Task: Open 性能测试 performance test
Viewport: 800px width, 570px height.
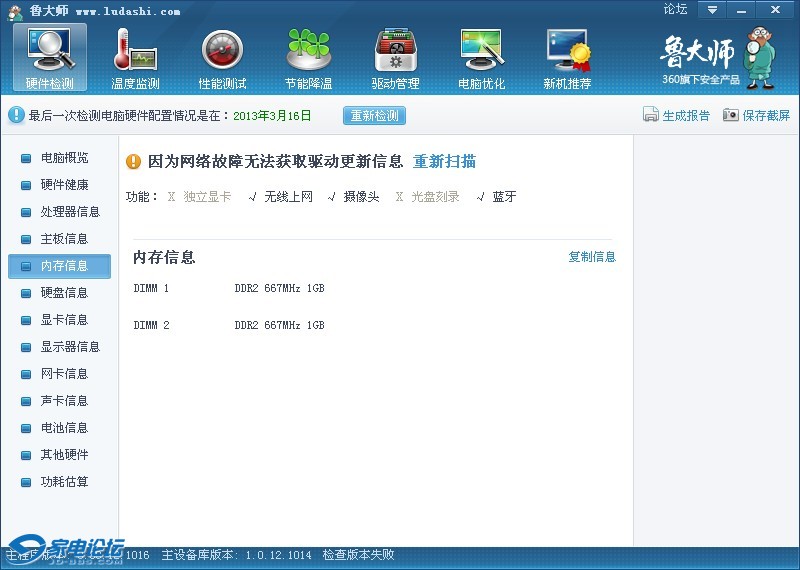Action: (x=222, y=58)
